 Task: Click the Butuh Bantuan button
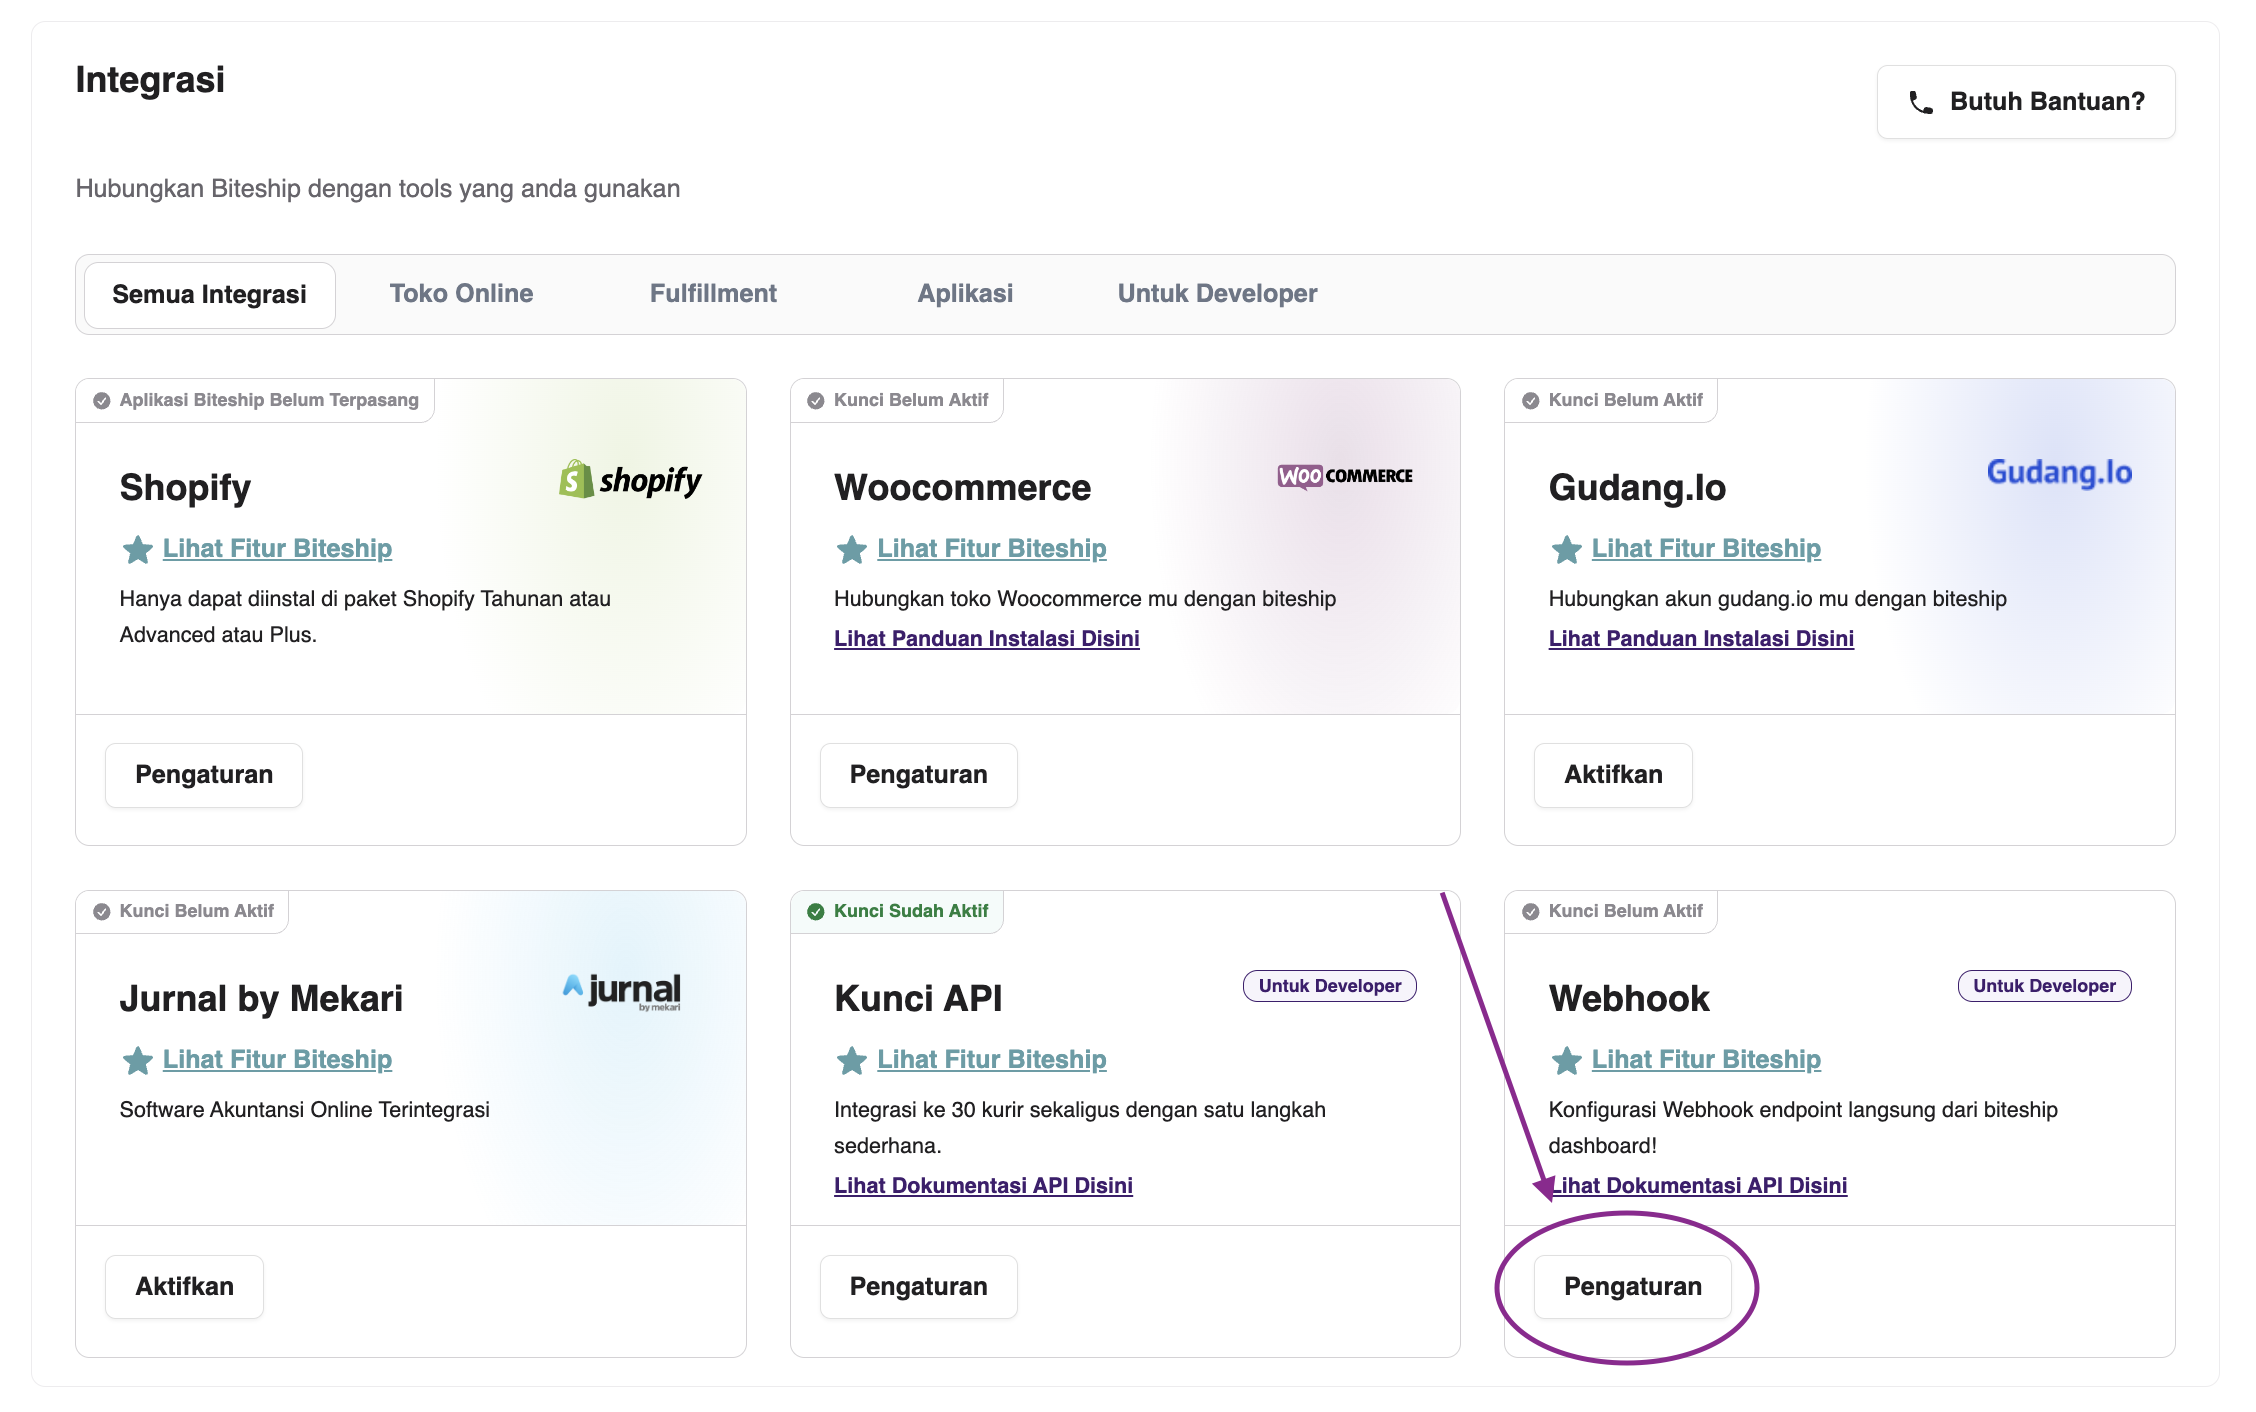click(x=2025, y=101)
